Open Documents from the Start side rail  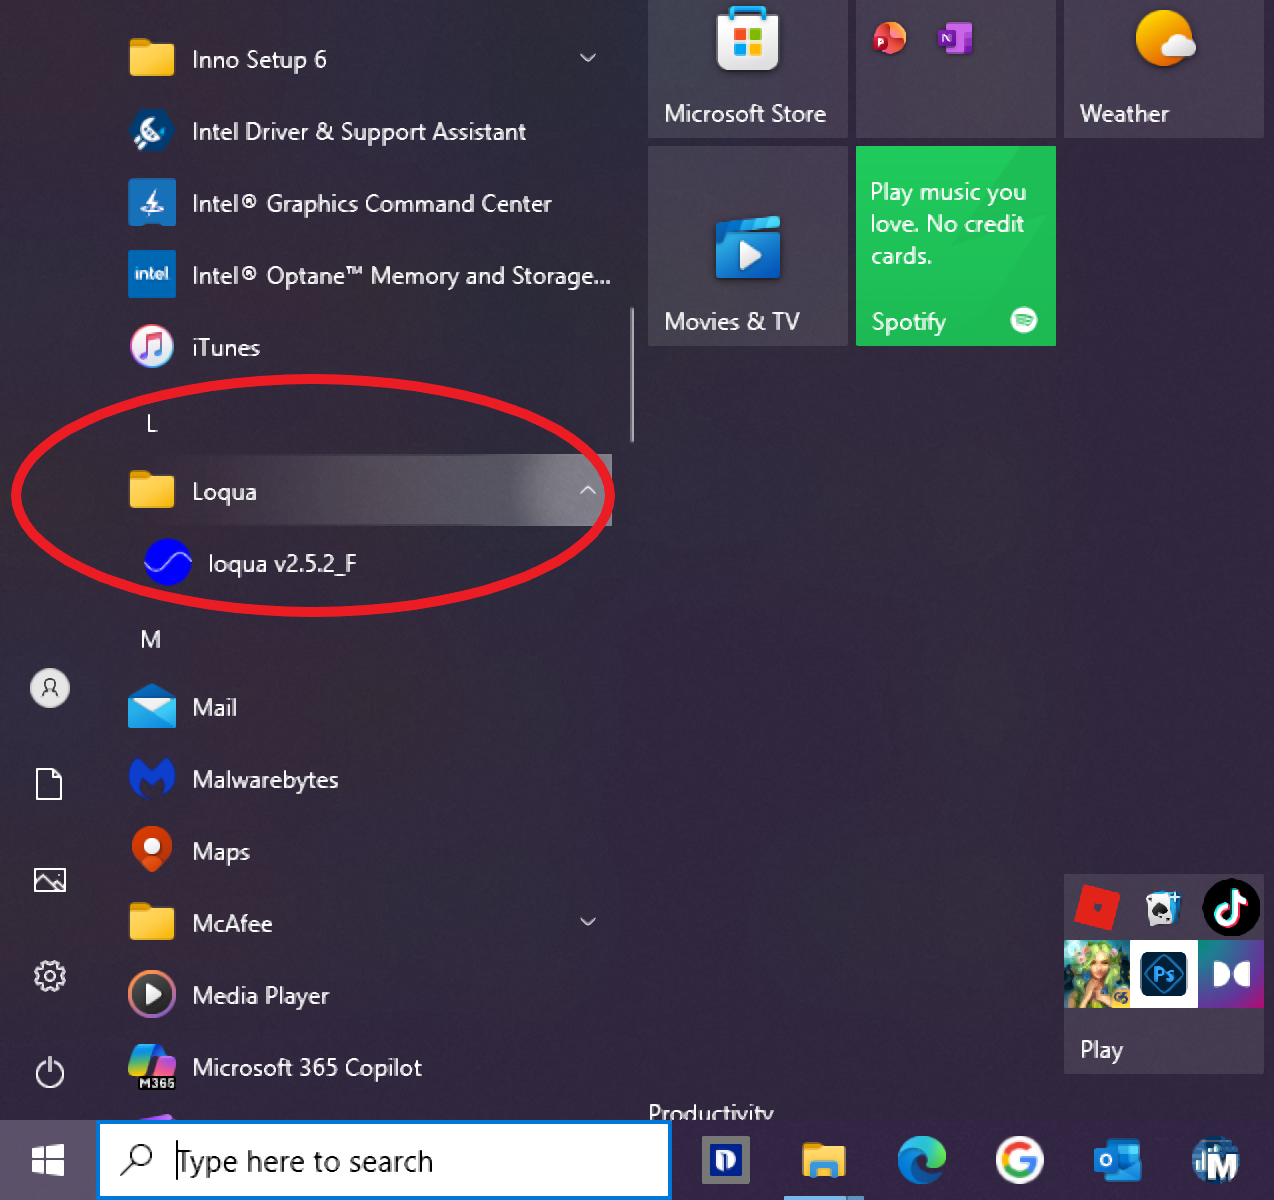click(x=50, y=784)
